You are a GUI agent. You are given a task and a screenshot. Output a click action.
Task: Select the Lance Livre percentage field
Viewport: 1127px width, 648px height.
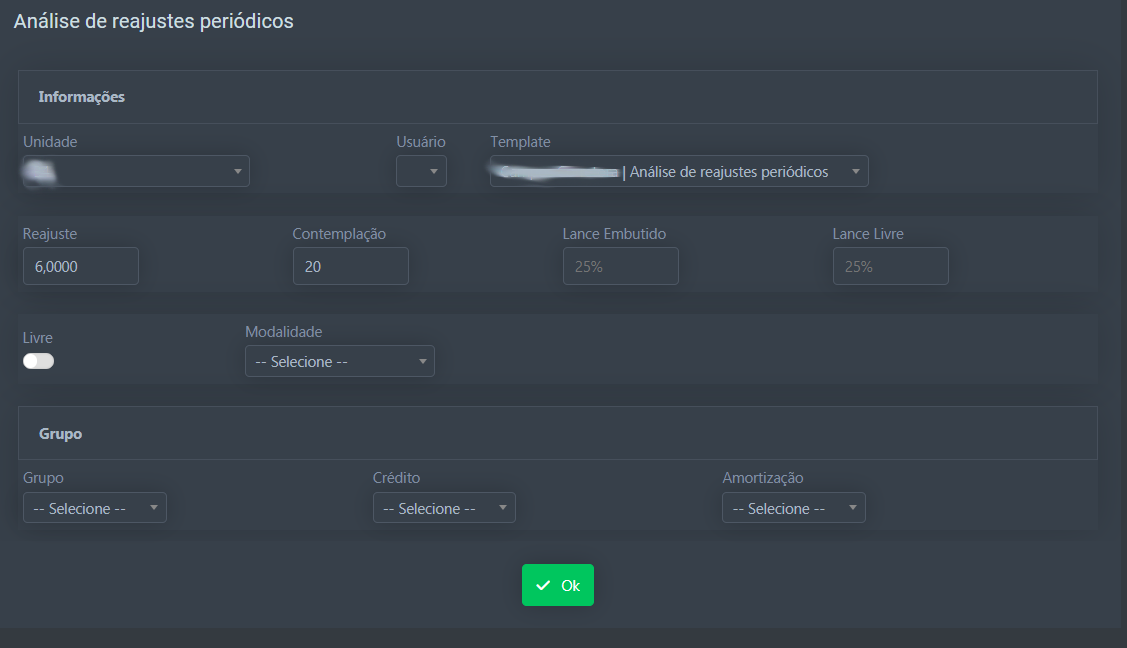coord(890,266)
